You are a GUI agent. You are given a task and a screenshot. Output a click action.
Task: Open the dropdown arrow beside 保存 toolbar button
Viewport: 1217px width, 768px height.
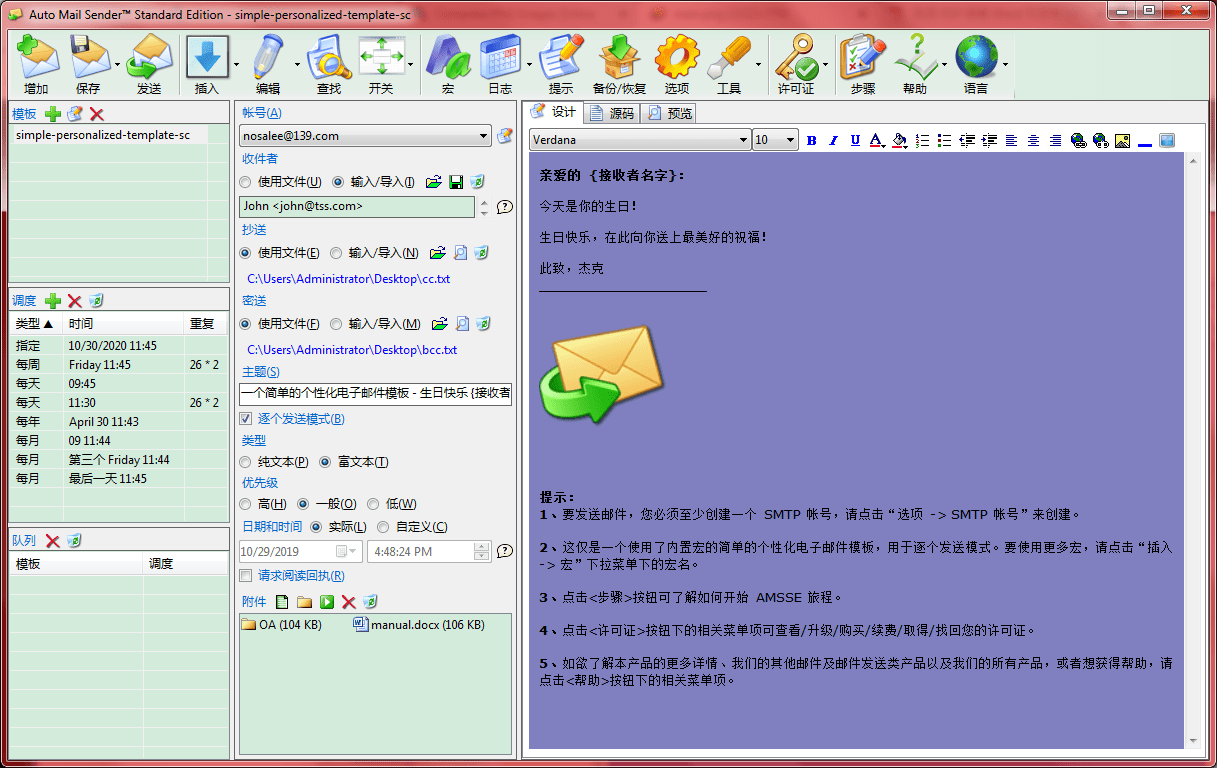tap(119, 64)
